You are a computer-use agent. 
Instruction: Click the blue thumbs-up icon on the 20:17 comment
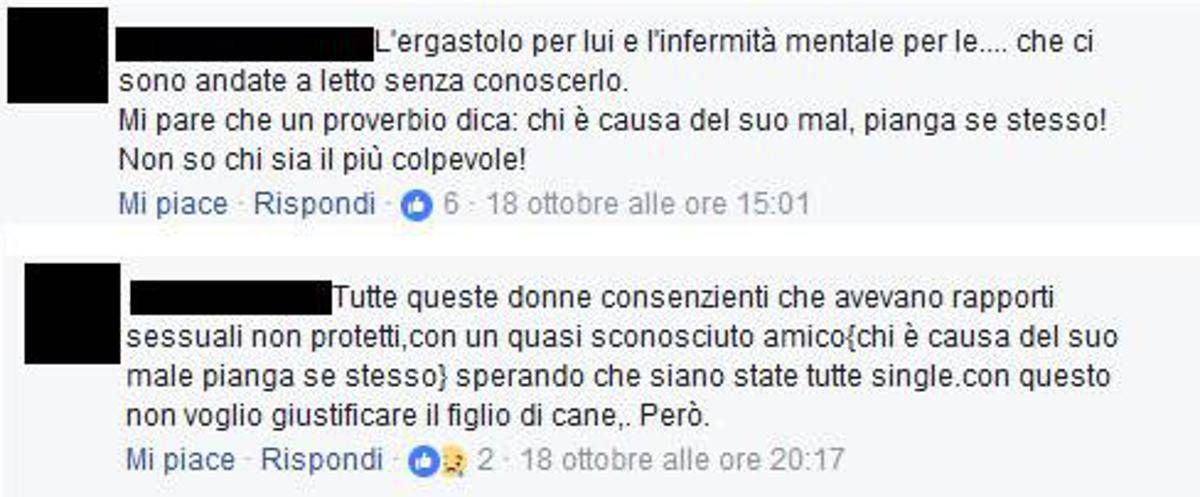(x=423, y=460)
